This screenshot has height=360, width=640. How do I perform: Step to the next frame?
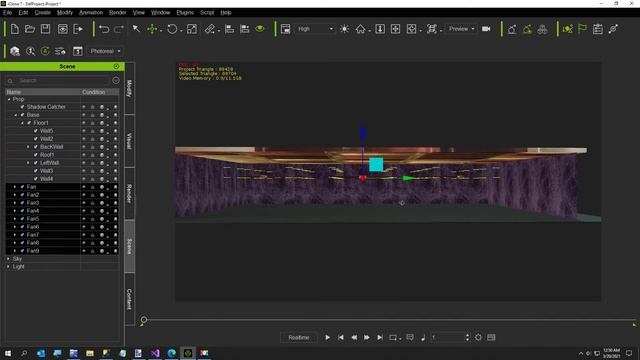pyautogui.click(x=367, y=338)
